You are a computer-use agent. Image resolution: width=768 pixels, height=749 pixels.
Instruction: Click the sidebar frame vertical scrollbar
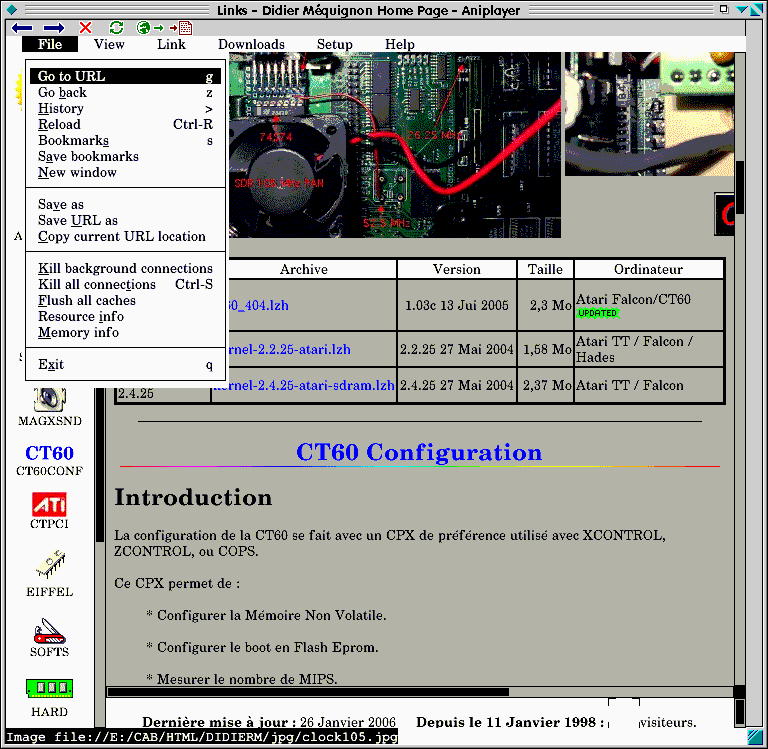pyautogui.click(x=100, y=465)
